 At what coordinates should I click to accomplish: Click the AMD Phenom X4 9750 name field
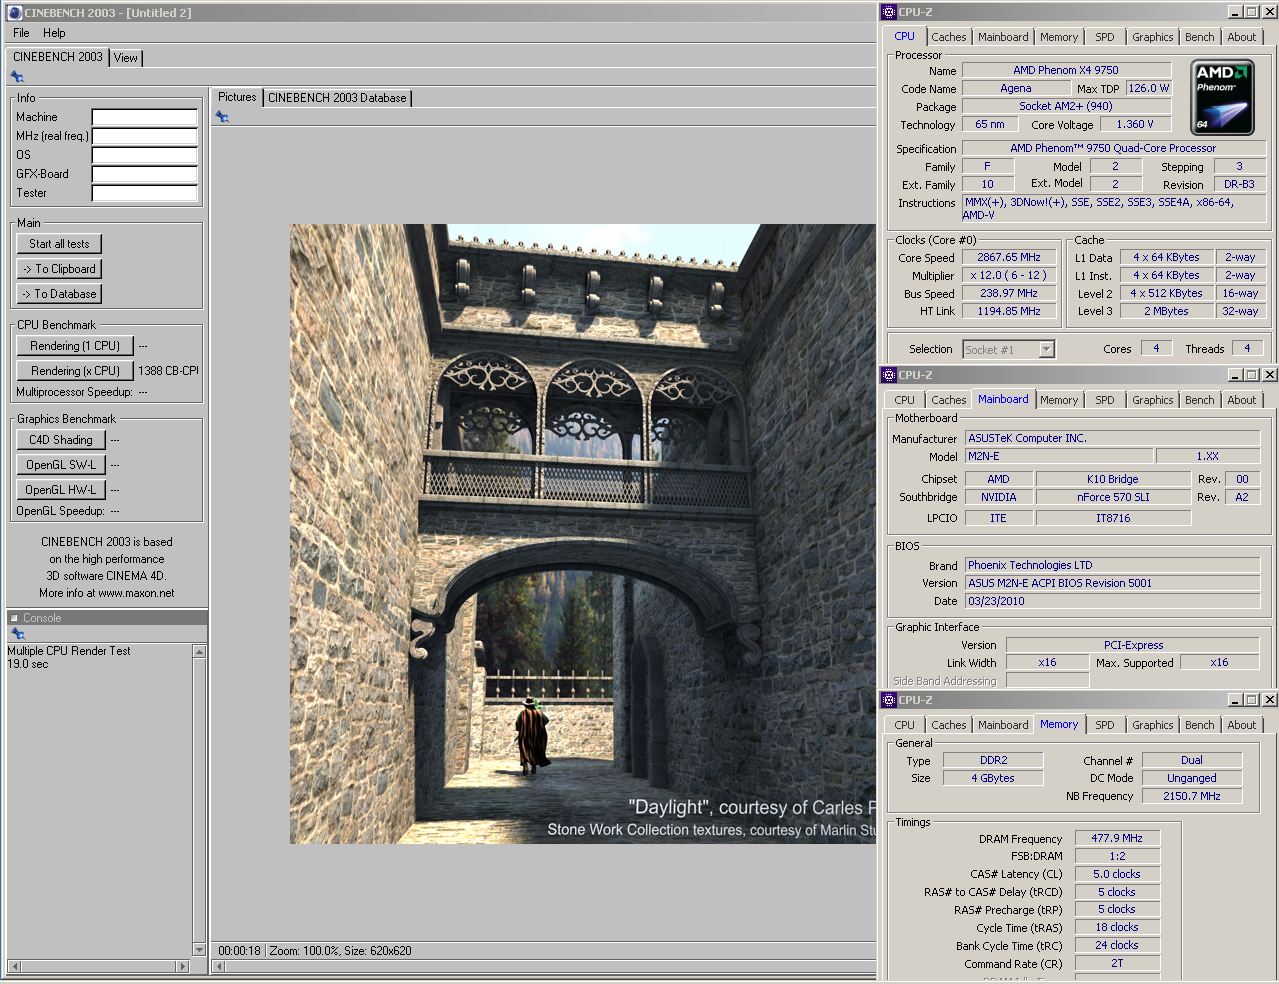[x=1066, y=70]
